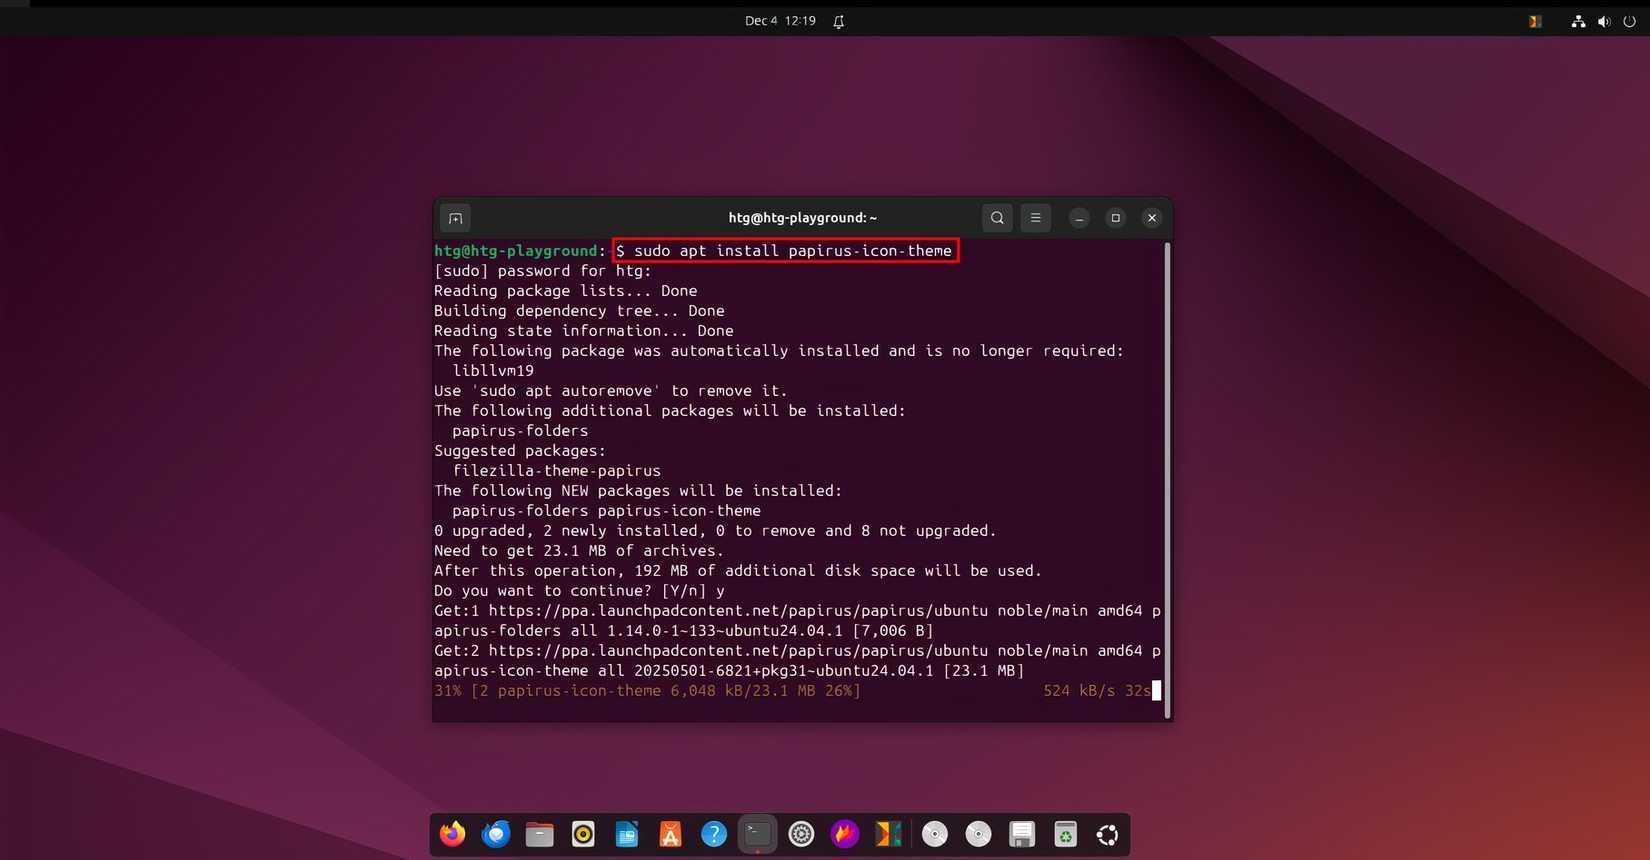The width and height of the screenshot is (1650, 860).
Task: Open the Files manager in dock
Action: click(x=540, y=834)
